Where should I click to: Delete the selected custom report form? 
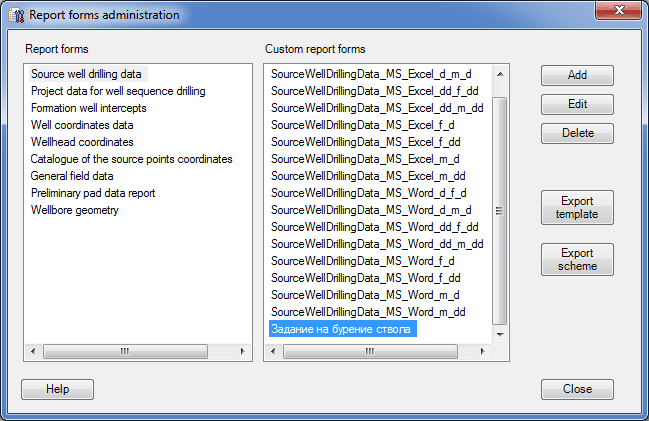click(x=577, y=133)
